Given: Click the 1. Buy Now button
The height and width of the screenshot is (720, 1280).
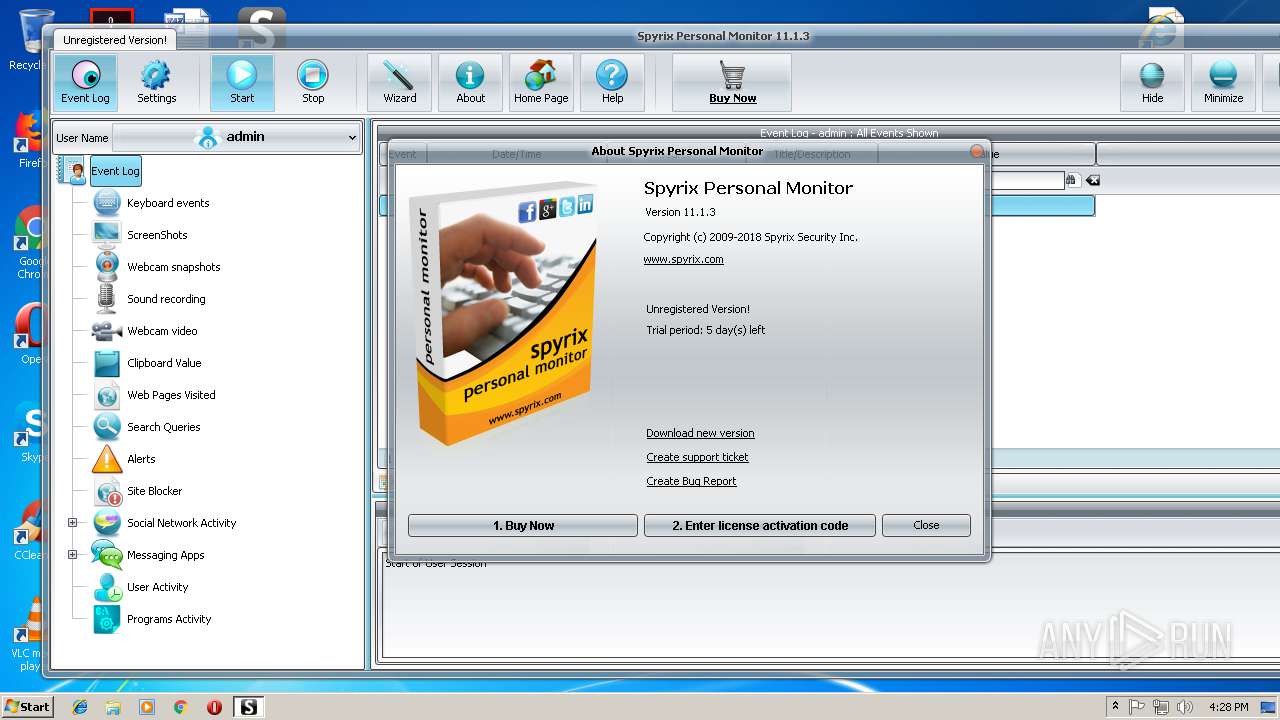Looking at the screenshot, I should coord(523,525).
